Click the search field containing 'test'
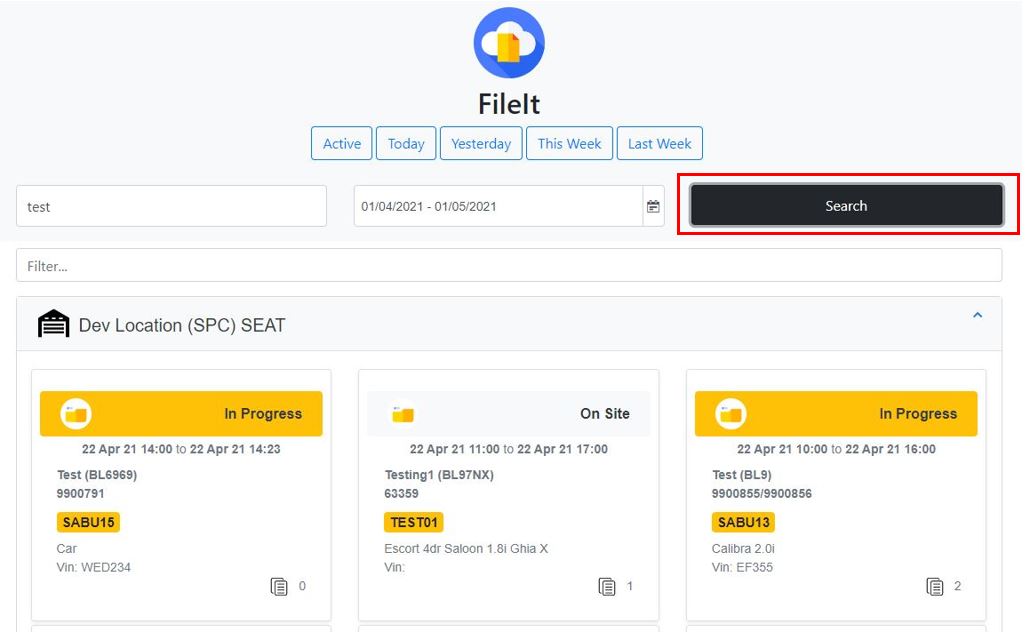 171,207
